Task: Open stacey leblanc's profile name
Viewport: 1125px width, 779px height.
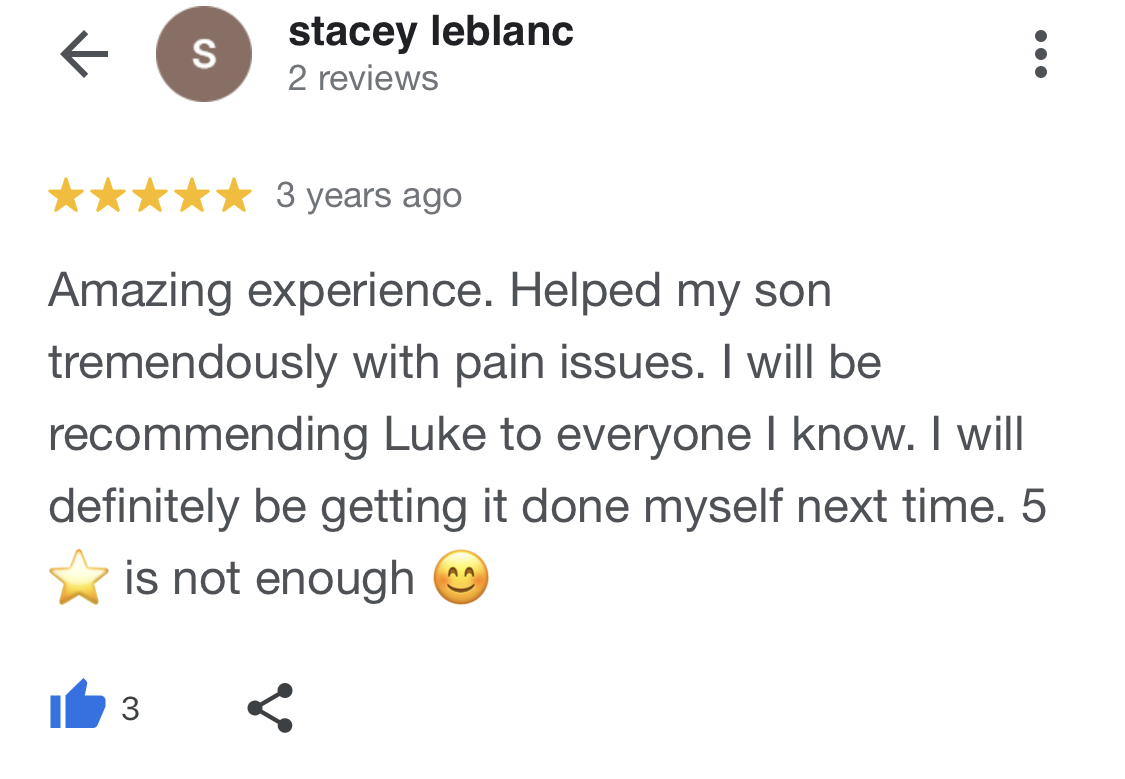Action: click(x=430, y=32)
